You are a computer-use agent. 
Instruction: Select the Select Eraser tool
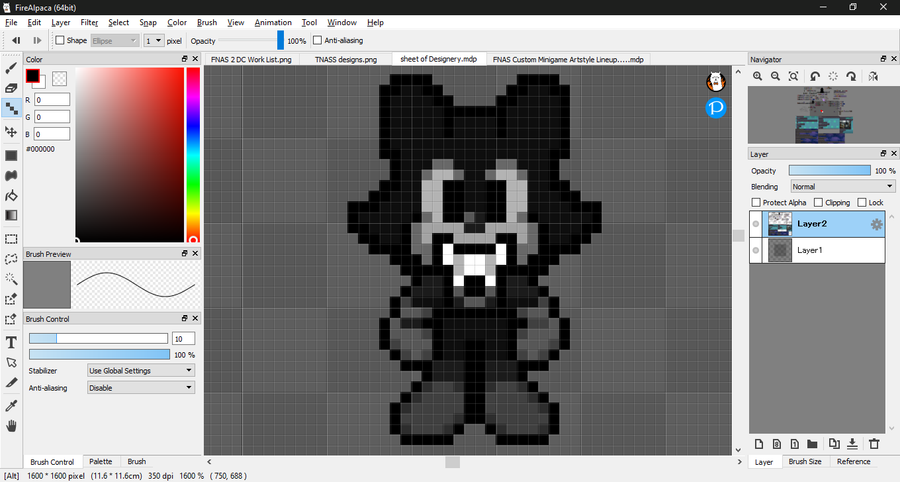(11, 319)
